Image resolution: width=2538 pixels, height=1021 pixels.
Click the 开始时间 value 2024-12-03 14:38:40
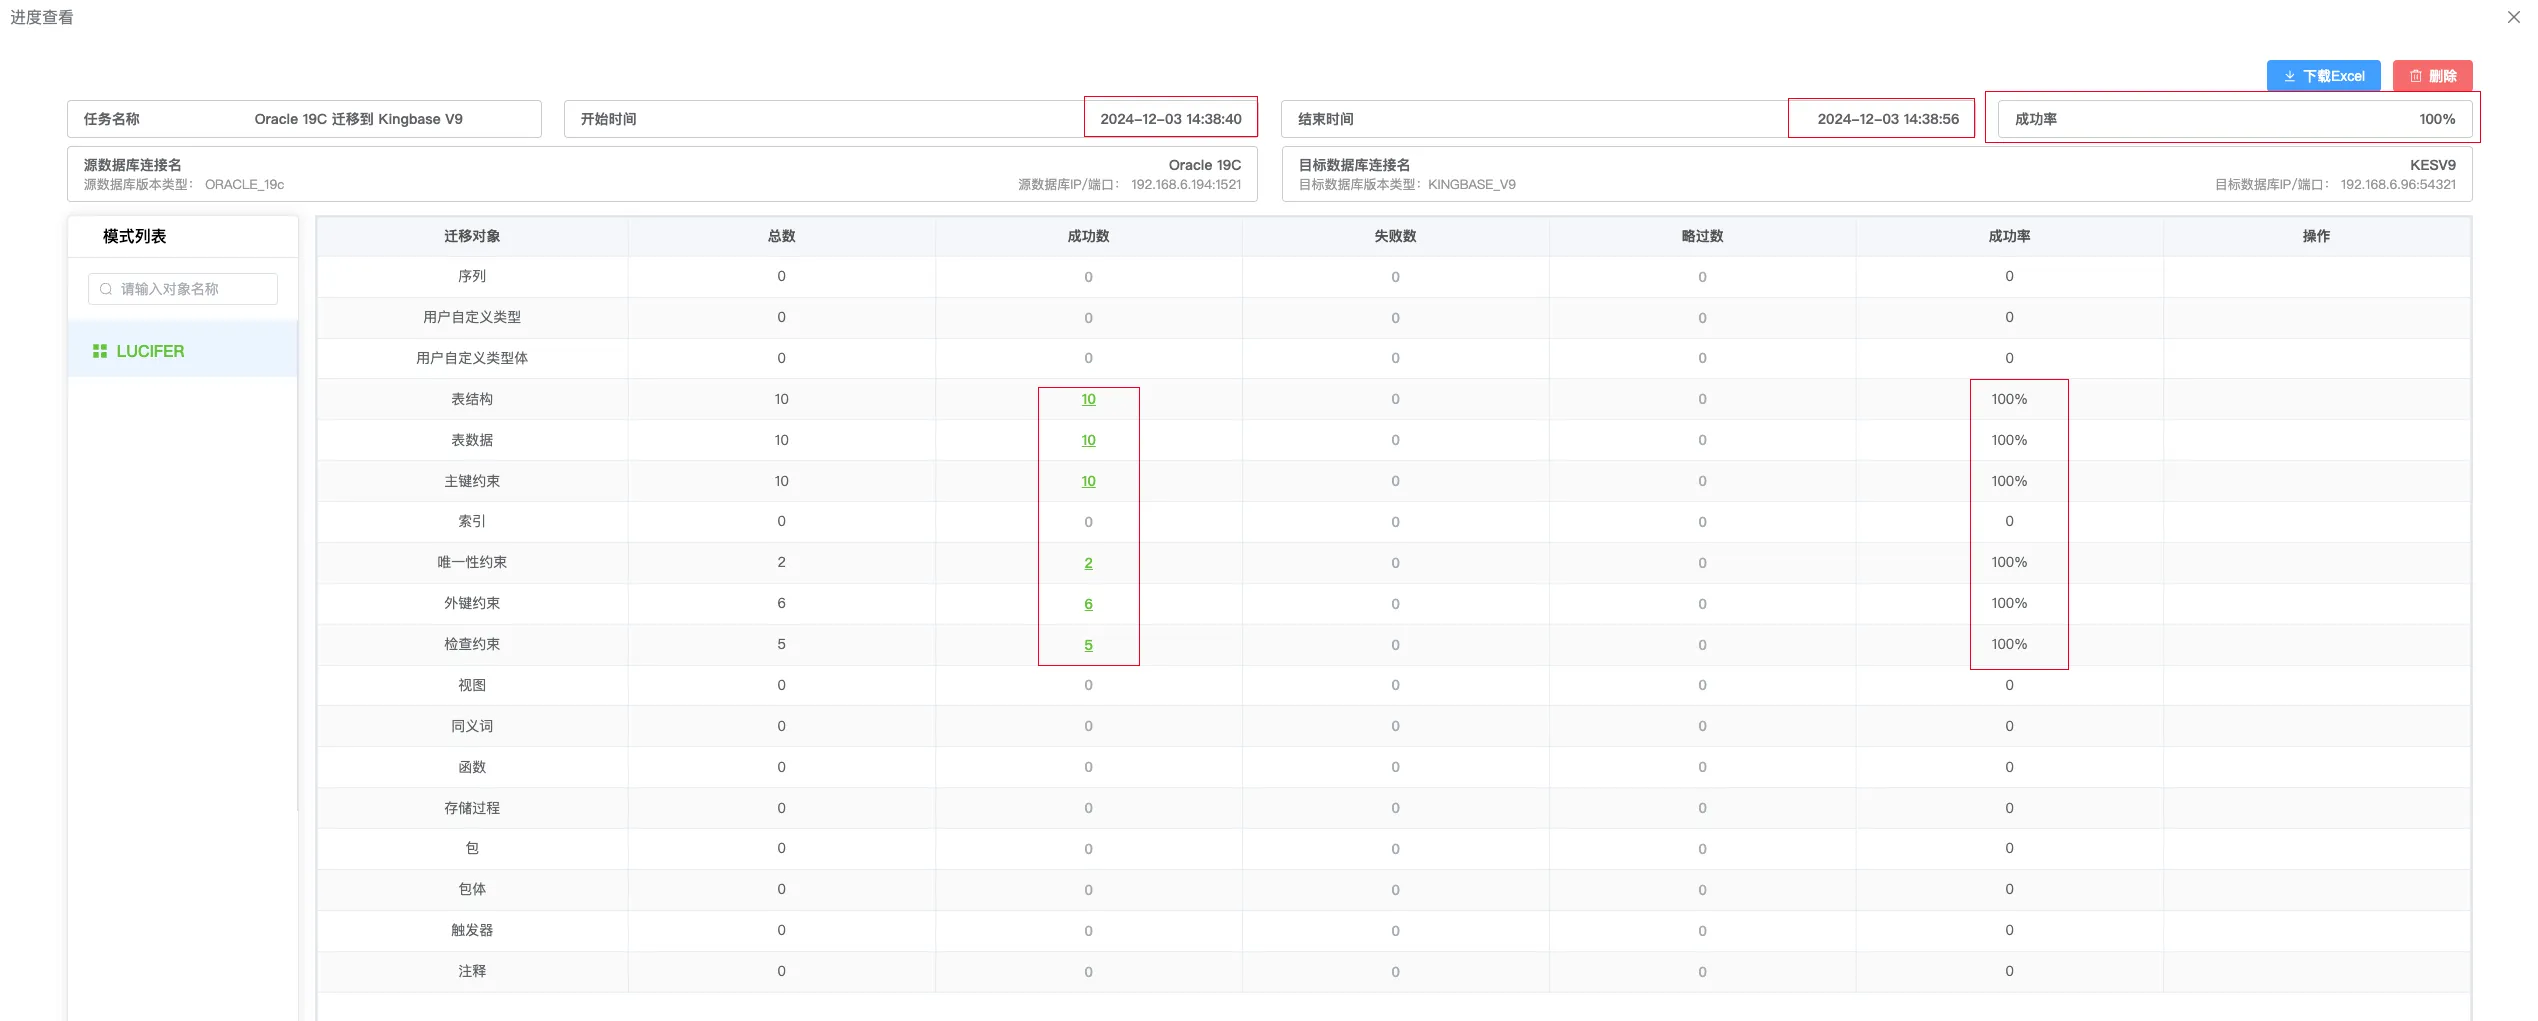pos(1170,118)
